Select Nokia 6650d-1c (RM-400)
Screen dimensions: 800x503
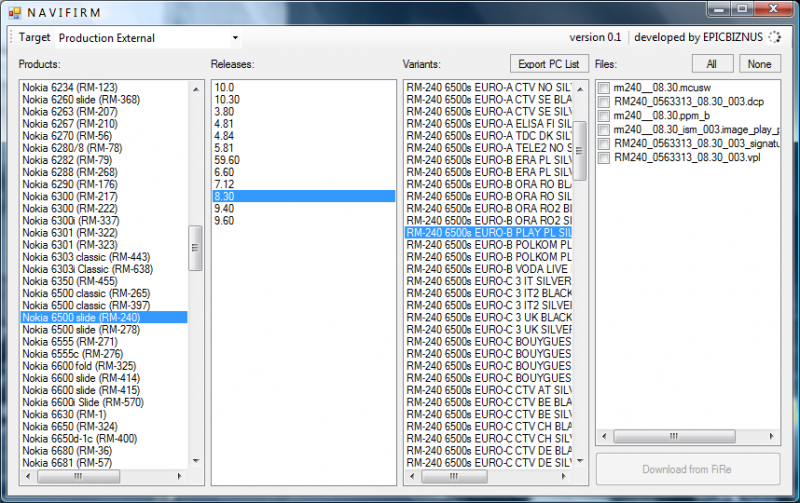(x=104, y=439)
